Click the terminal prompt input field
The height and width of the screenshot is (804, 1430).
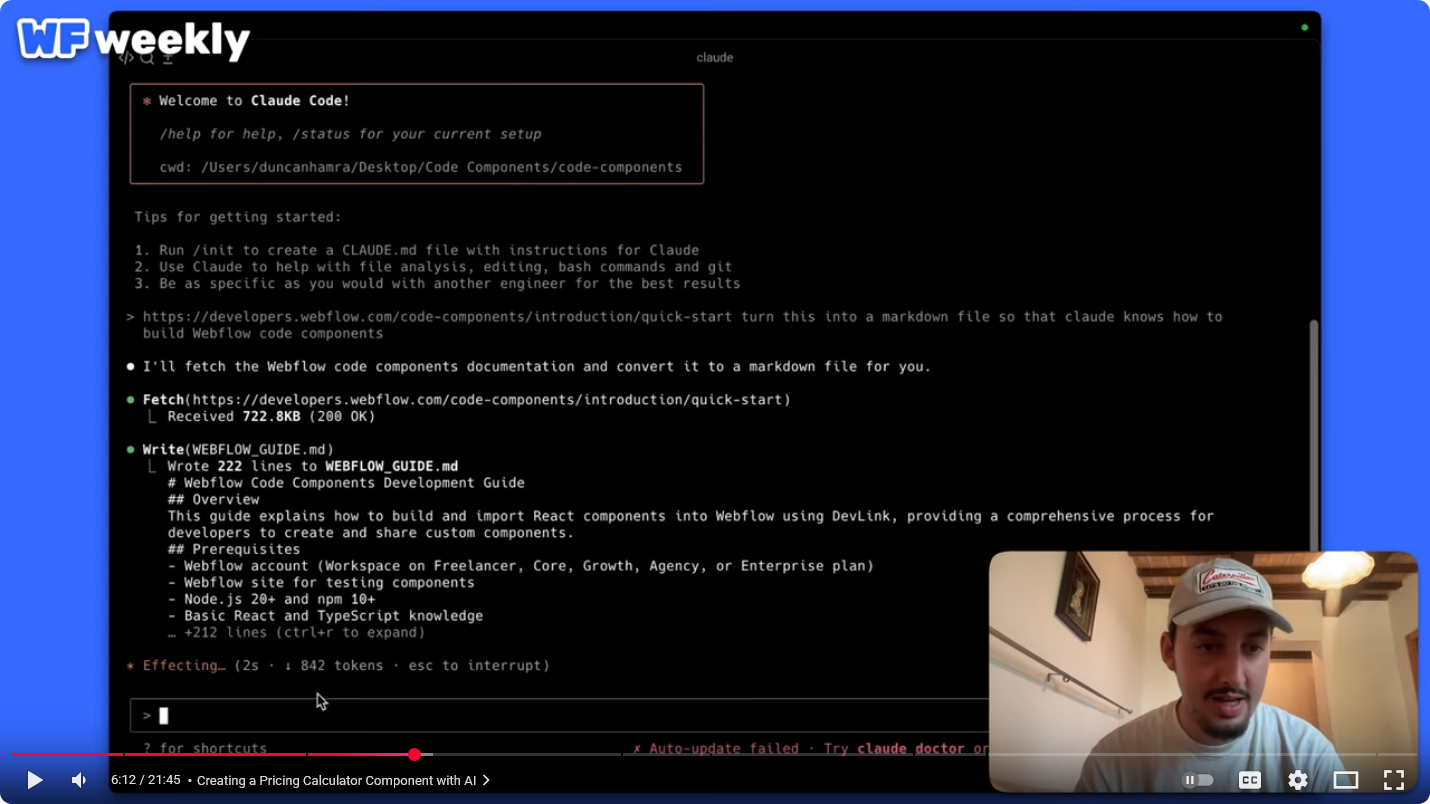point(560,715)
